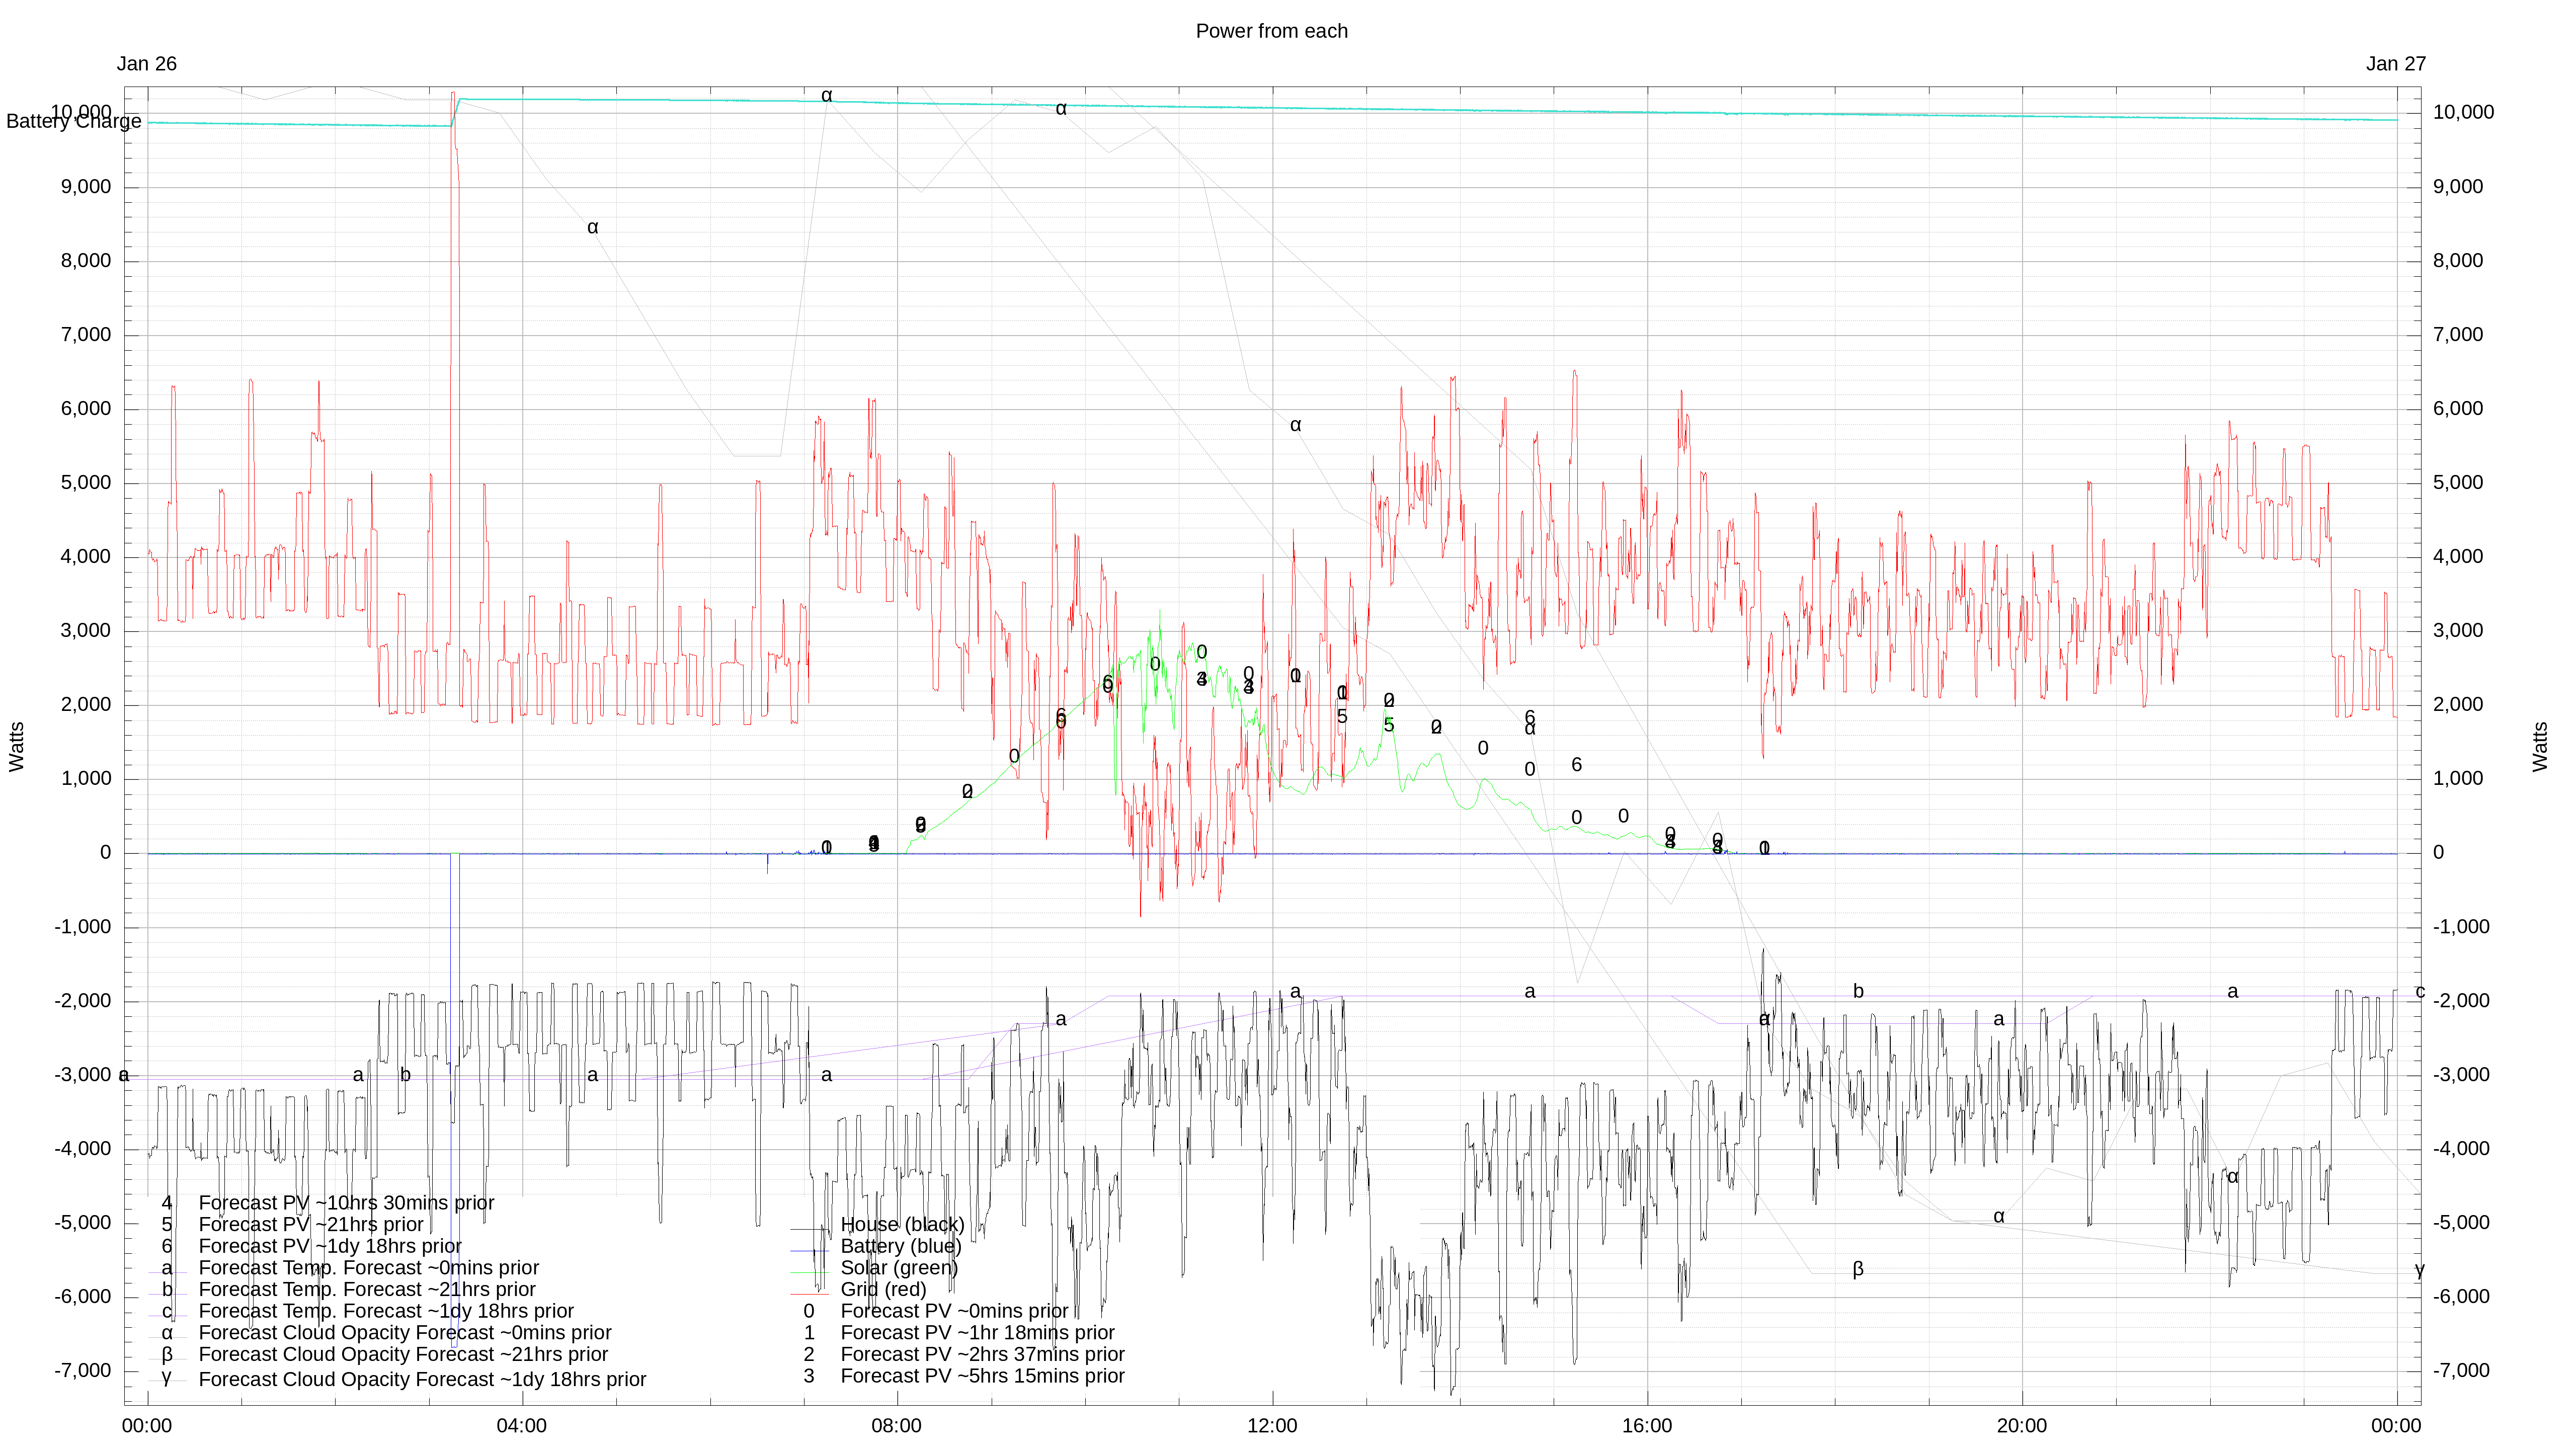2576x1449 pixels.
Task: Click the 'Jan 27' date label at top right
Action: coord(2395,64)
